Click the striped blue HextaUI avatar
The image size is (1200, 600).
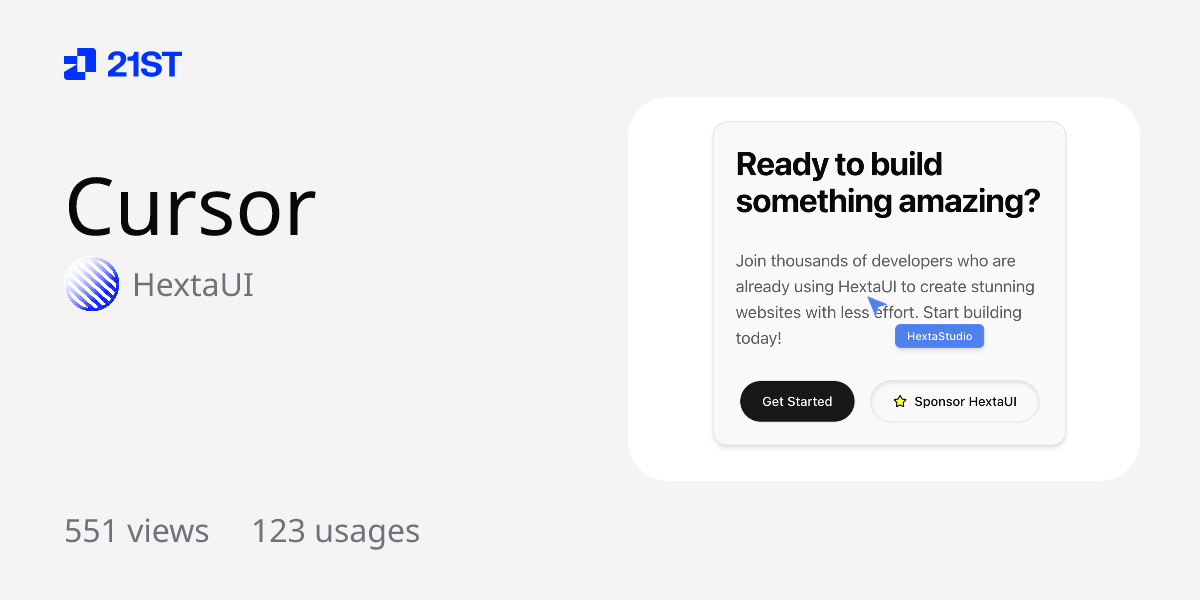(x=92, y=284)
